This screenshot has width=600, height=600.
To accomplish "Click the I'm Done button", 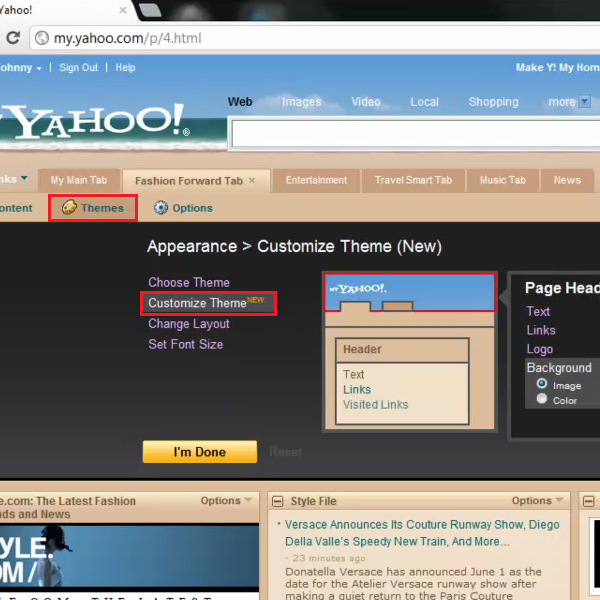I will (200, 452).
